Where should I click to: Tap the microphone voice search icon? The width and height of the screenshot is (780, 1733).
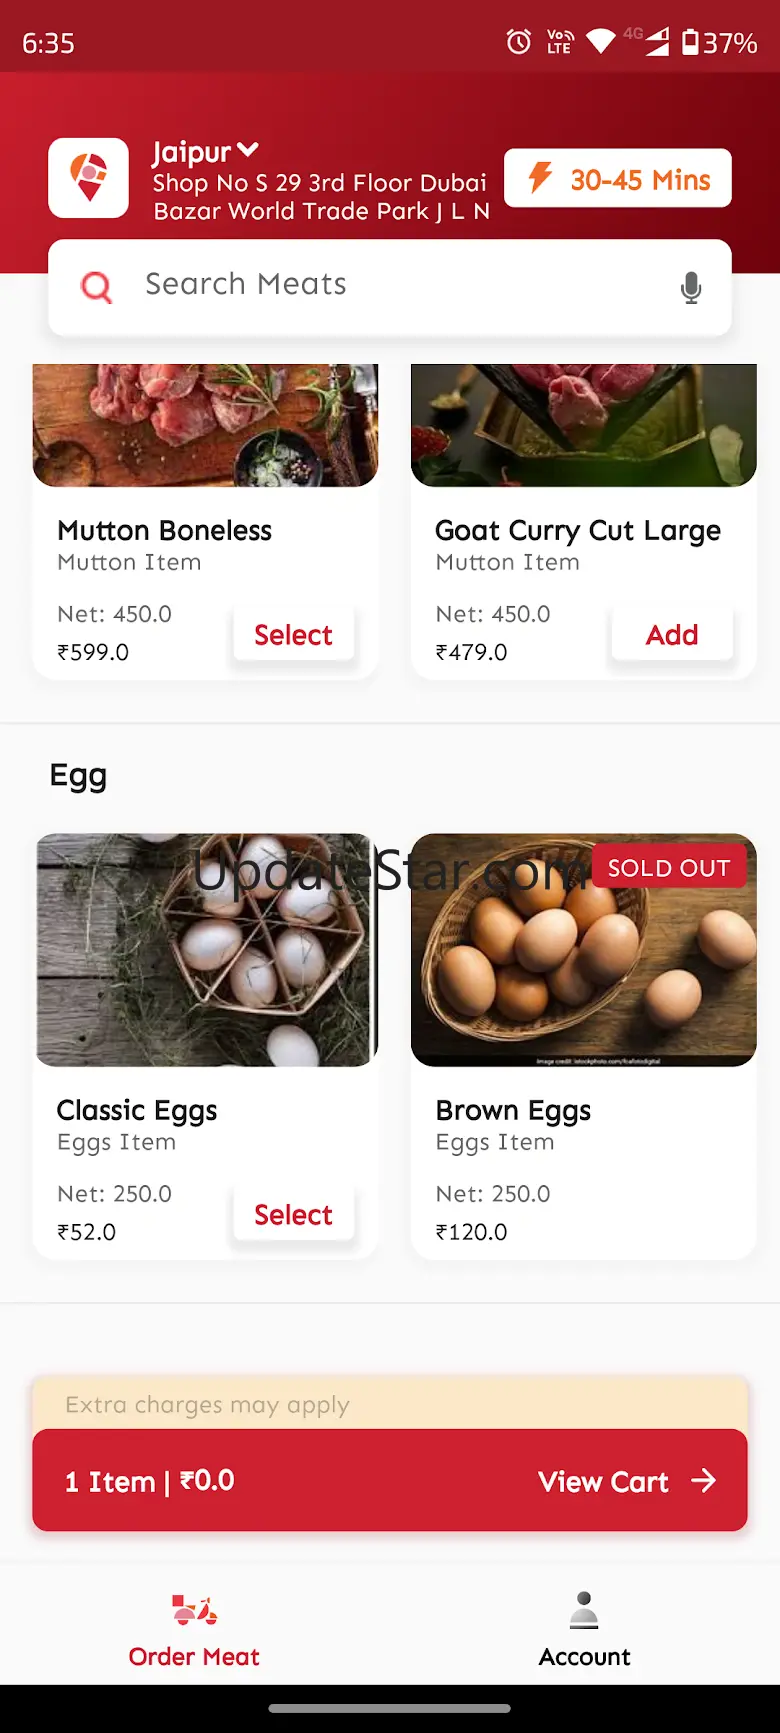[x=690, y=288]
